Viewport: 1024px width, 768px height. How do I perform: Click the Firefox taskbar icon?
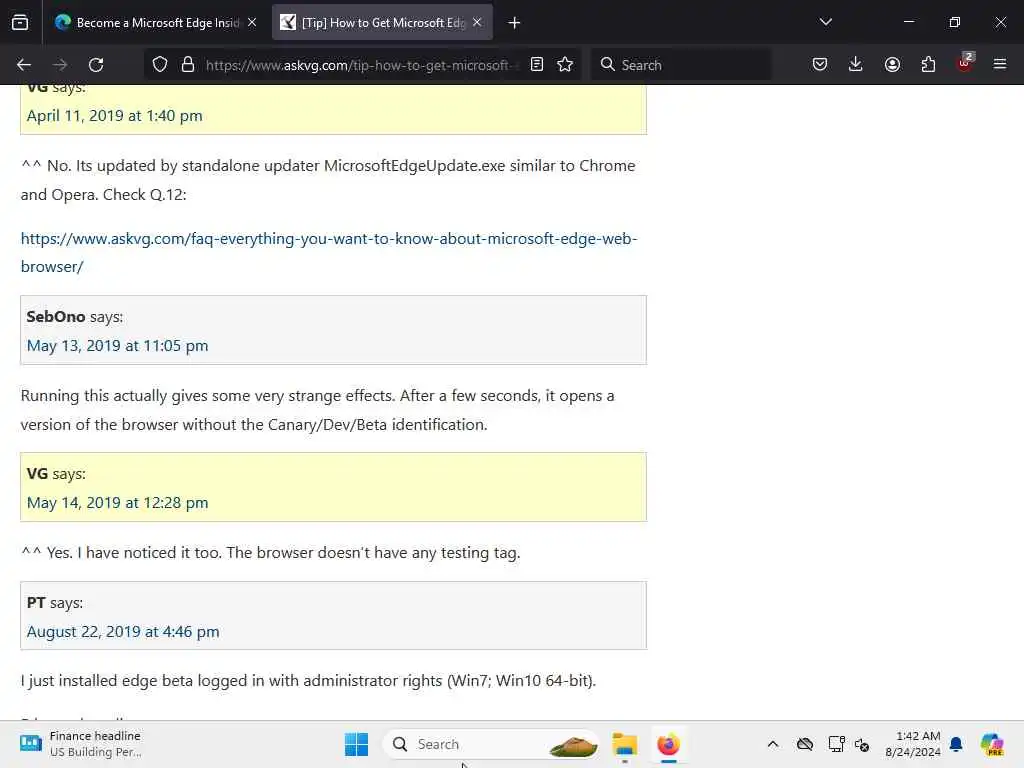click(x=668, y=744)
